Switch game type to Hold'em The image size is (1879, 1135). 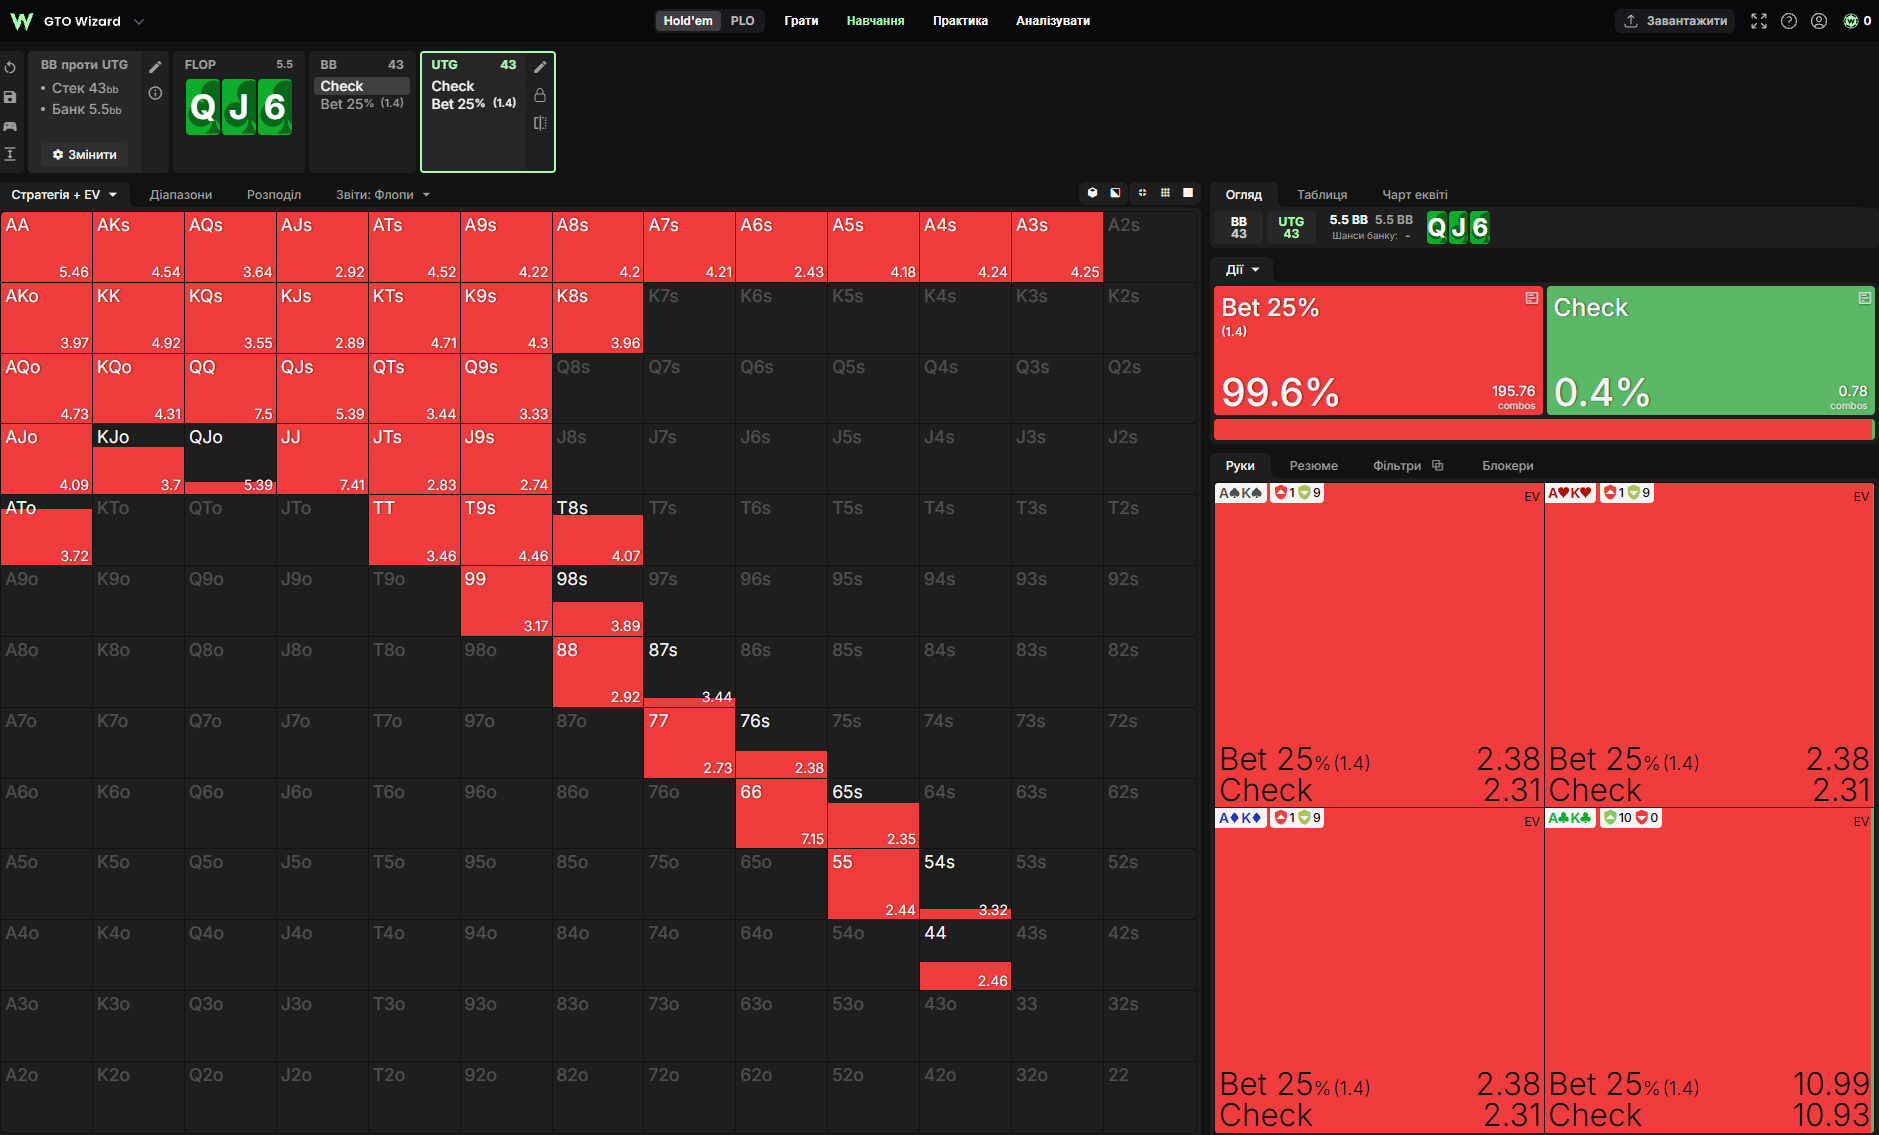coord(688,21)
